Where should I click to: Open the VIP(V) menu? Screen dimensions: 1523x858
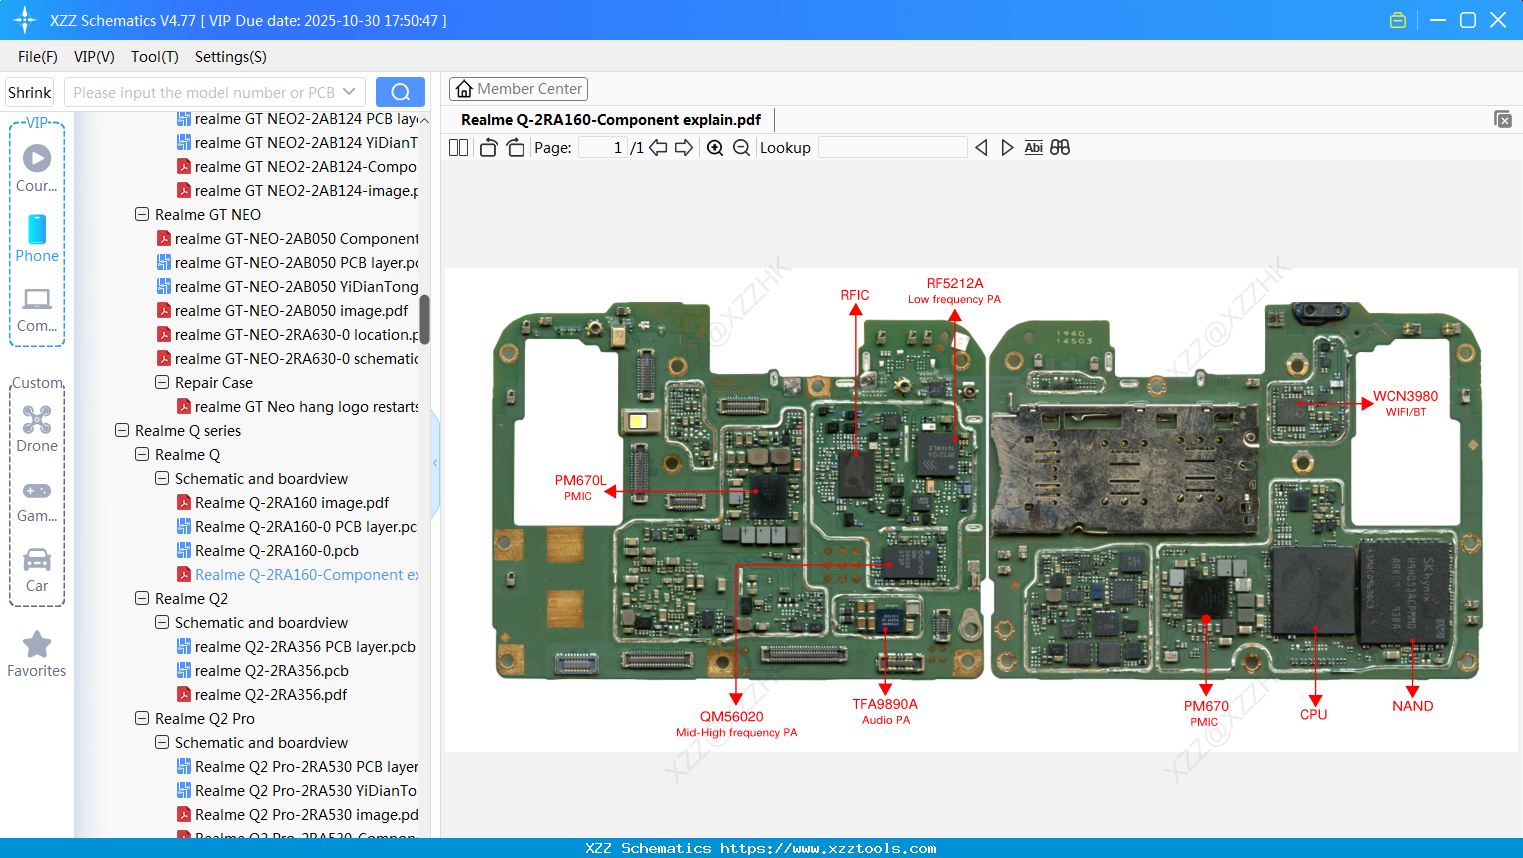tap(94, 57)
